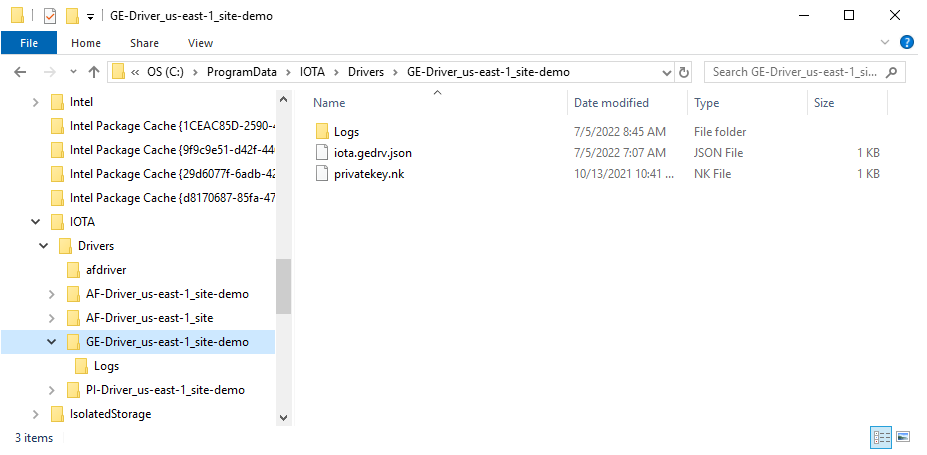Click GE-Driver_us-east-1_site-demo breadcrumb in address bar
927x455 pixels.
(488, 72)
